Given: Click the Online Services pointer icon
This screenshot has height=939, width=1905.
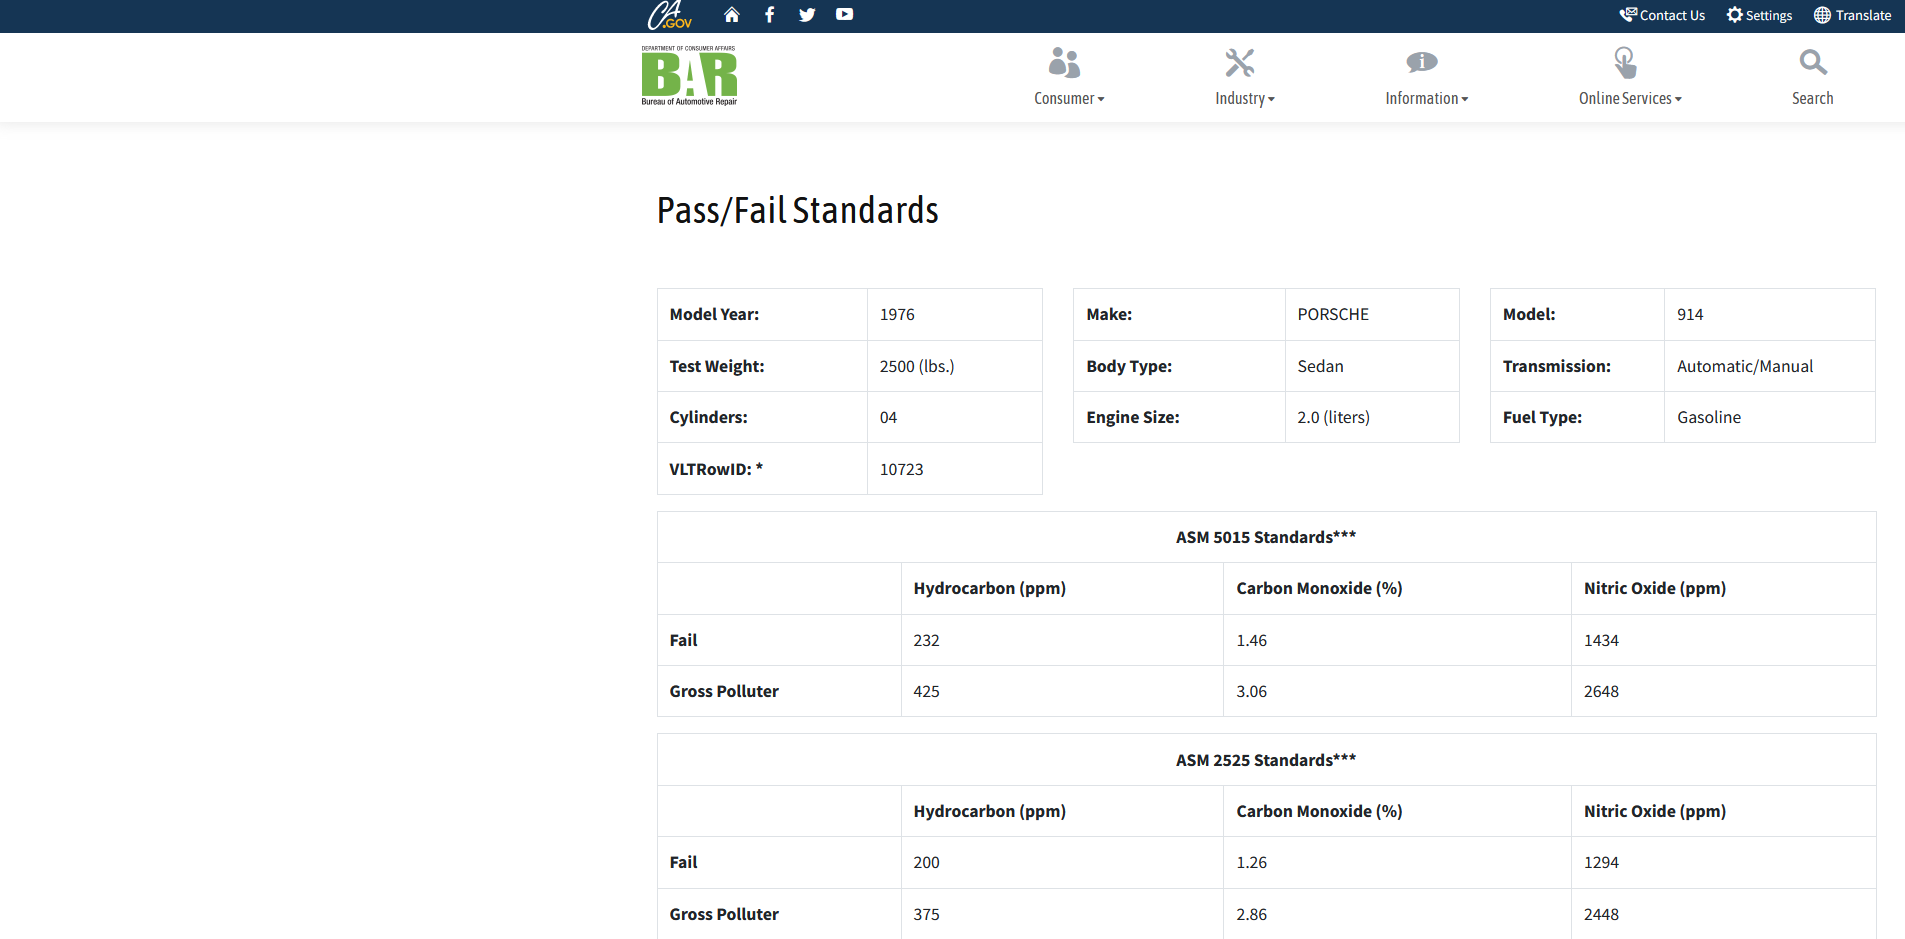Looking at the screenshot, I should click(x=1625, y=63).
